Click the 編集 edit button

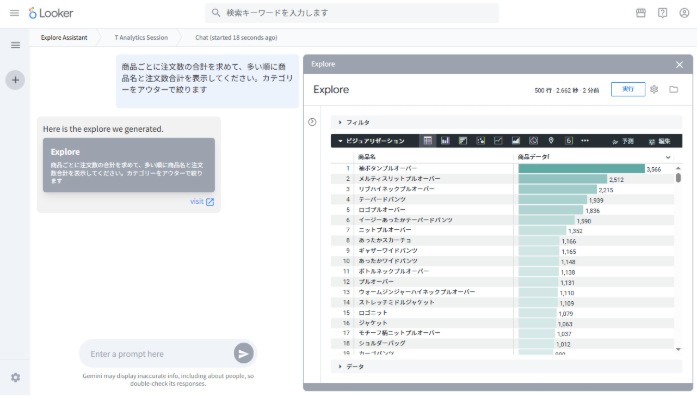[659, 141]
